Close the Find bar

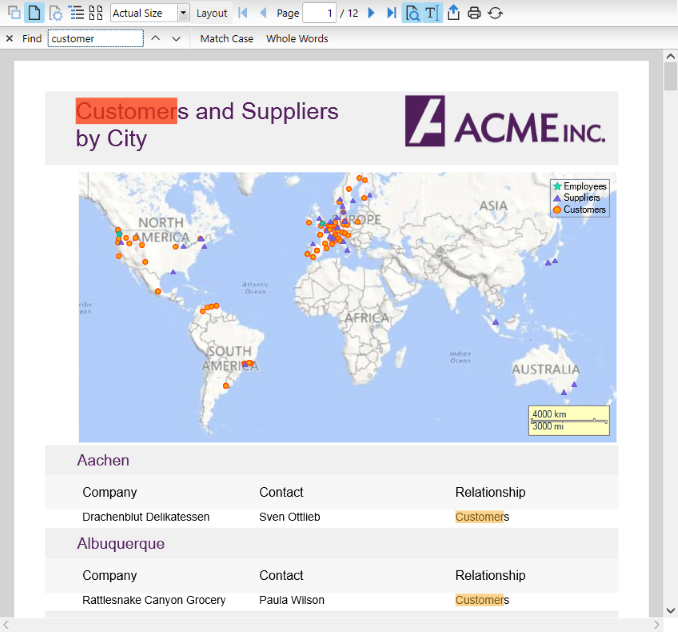[x=9, y=39]
